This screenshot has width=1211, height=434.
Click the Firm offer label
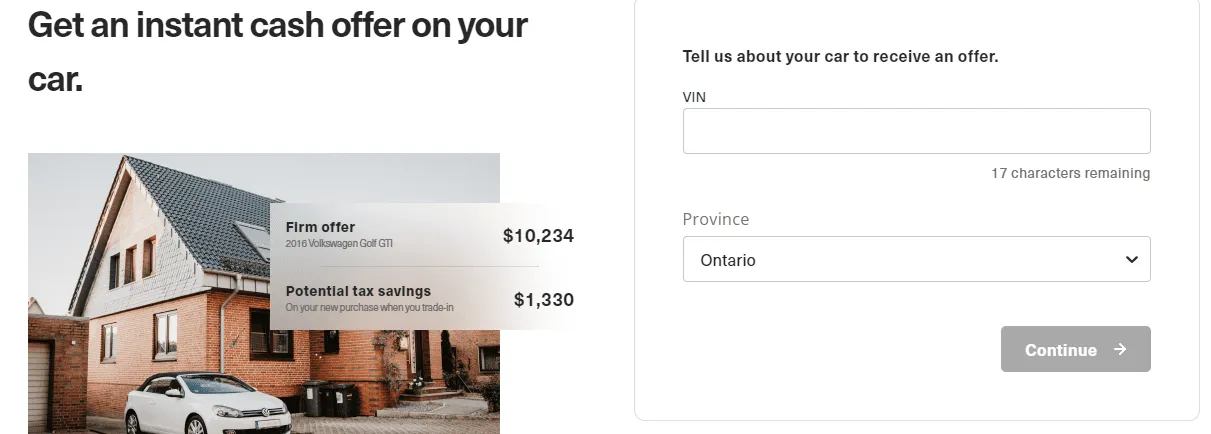point(320,227)
